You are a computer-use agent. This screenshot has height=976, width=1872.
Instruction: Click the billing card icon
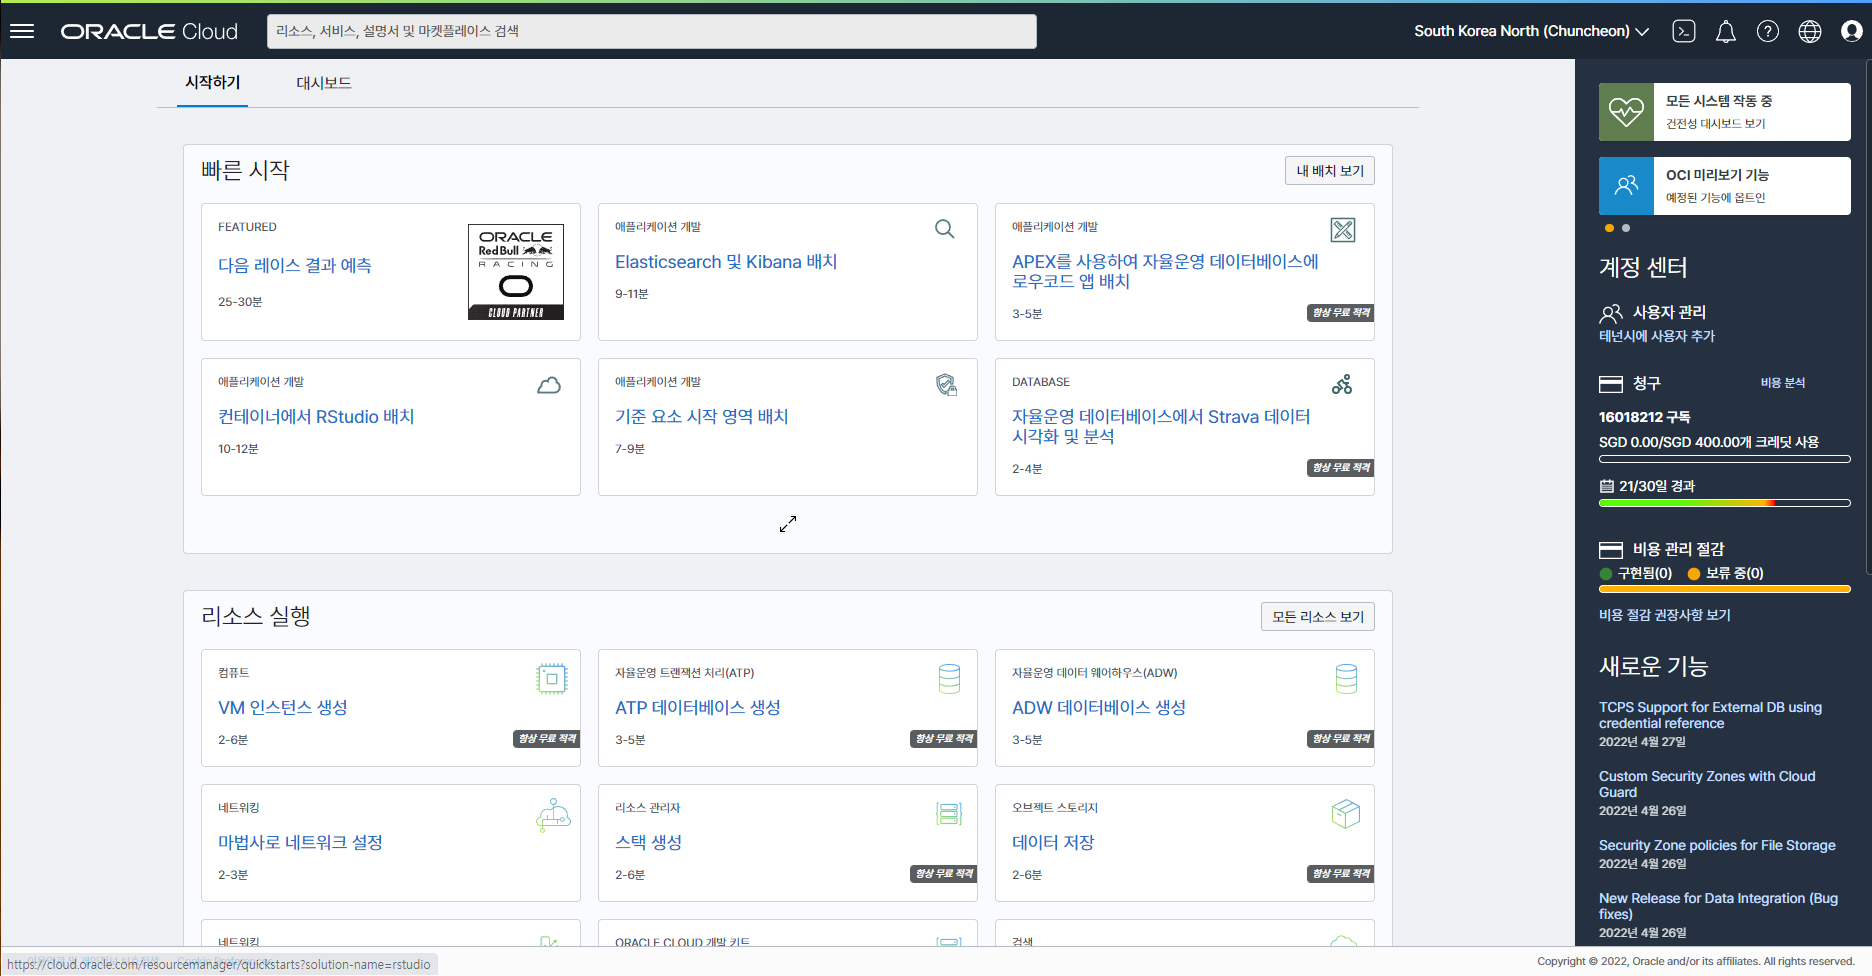tap(1611, 384)
